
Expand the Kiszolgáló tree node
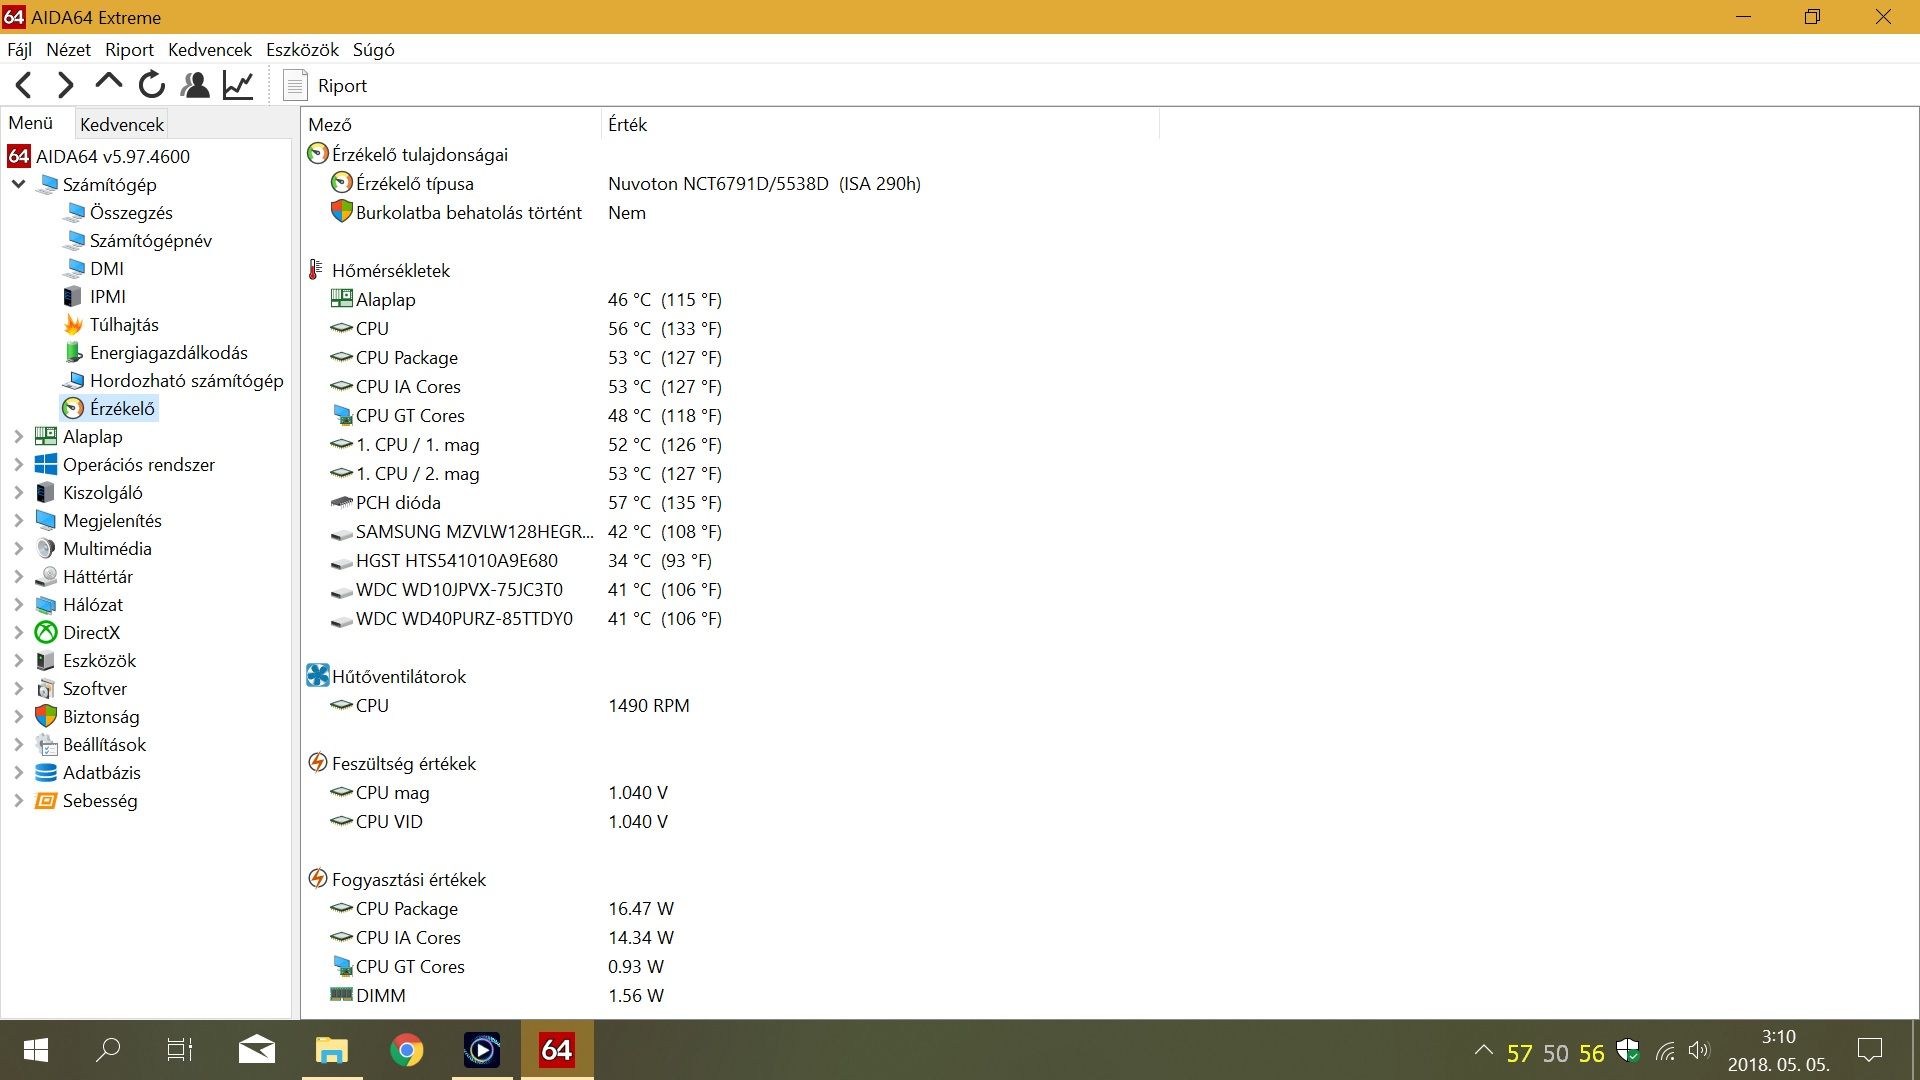point(18,493)
